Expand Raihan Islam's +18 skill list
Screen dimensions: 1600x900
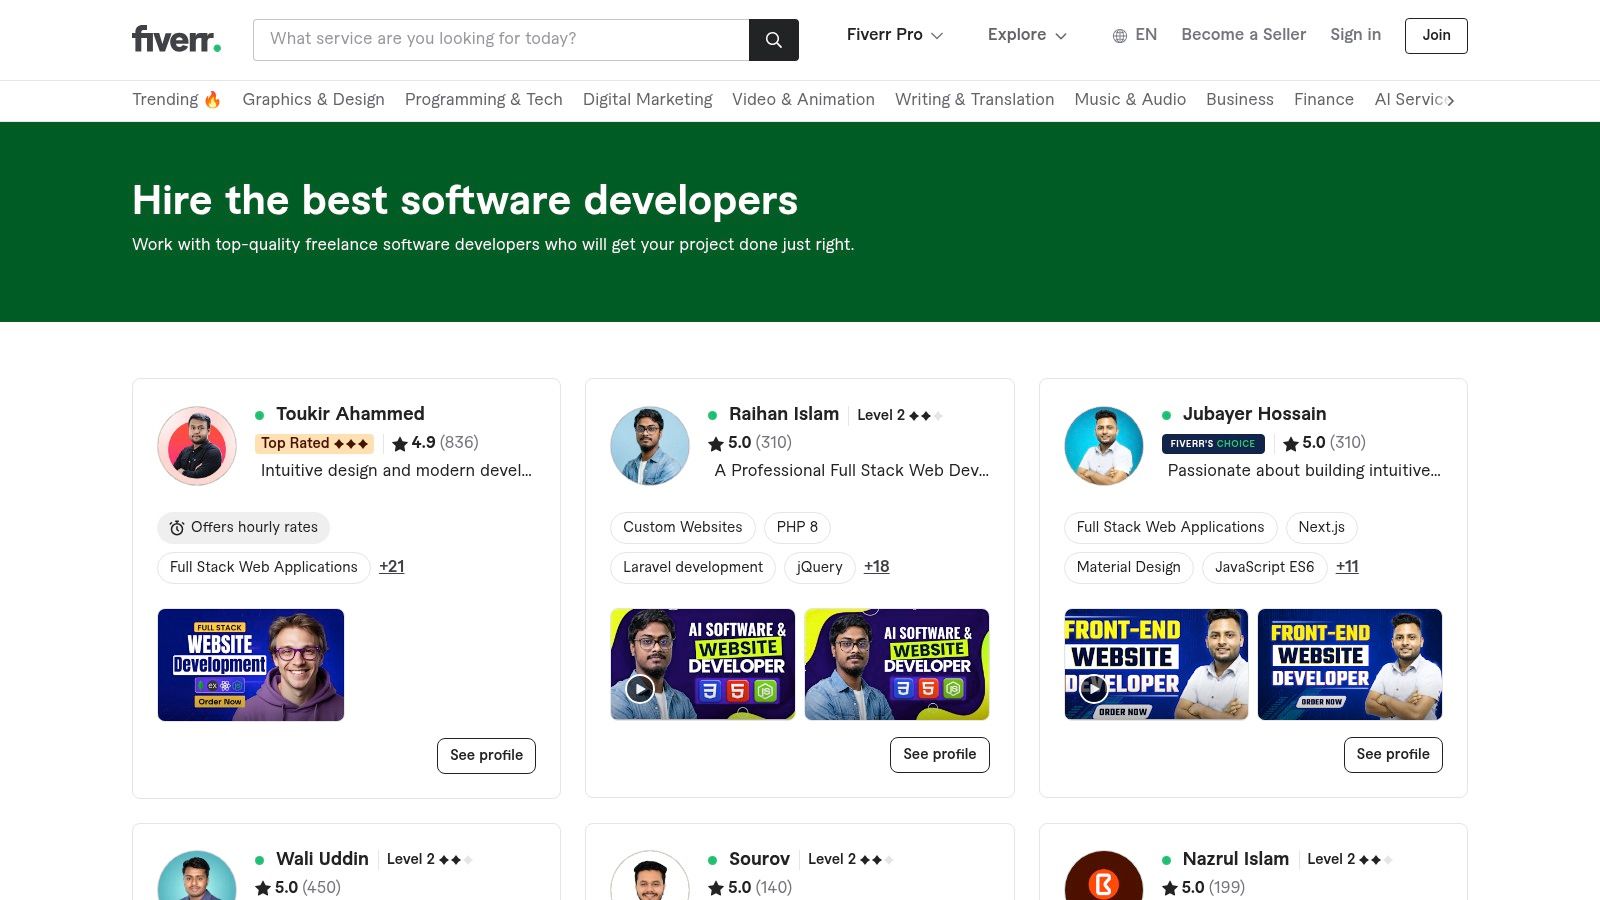pos(876,567)
